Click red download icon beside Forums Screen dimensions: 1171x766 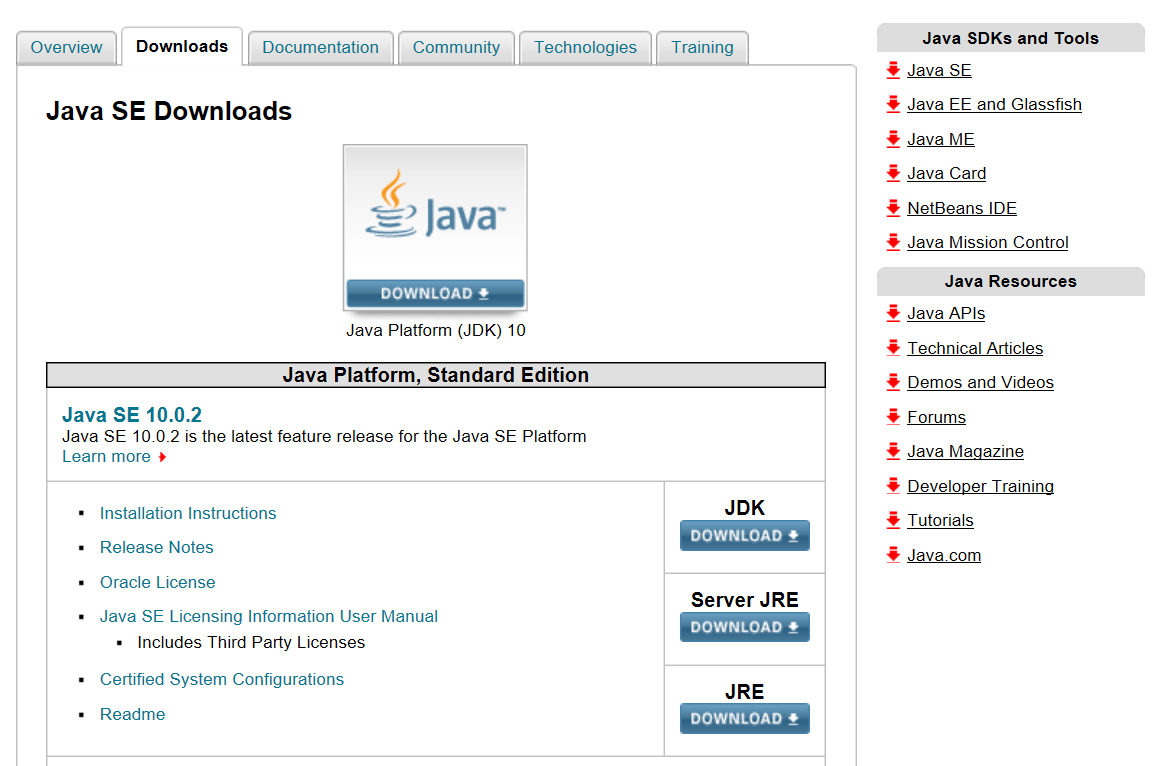[893, 417]
